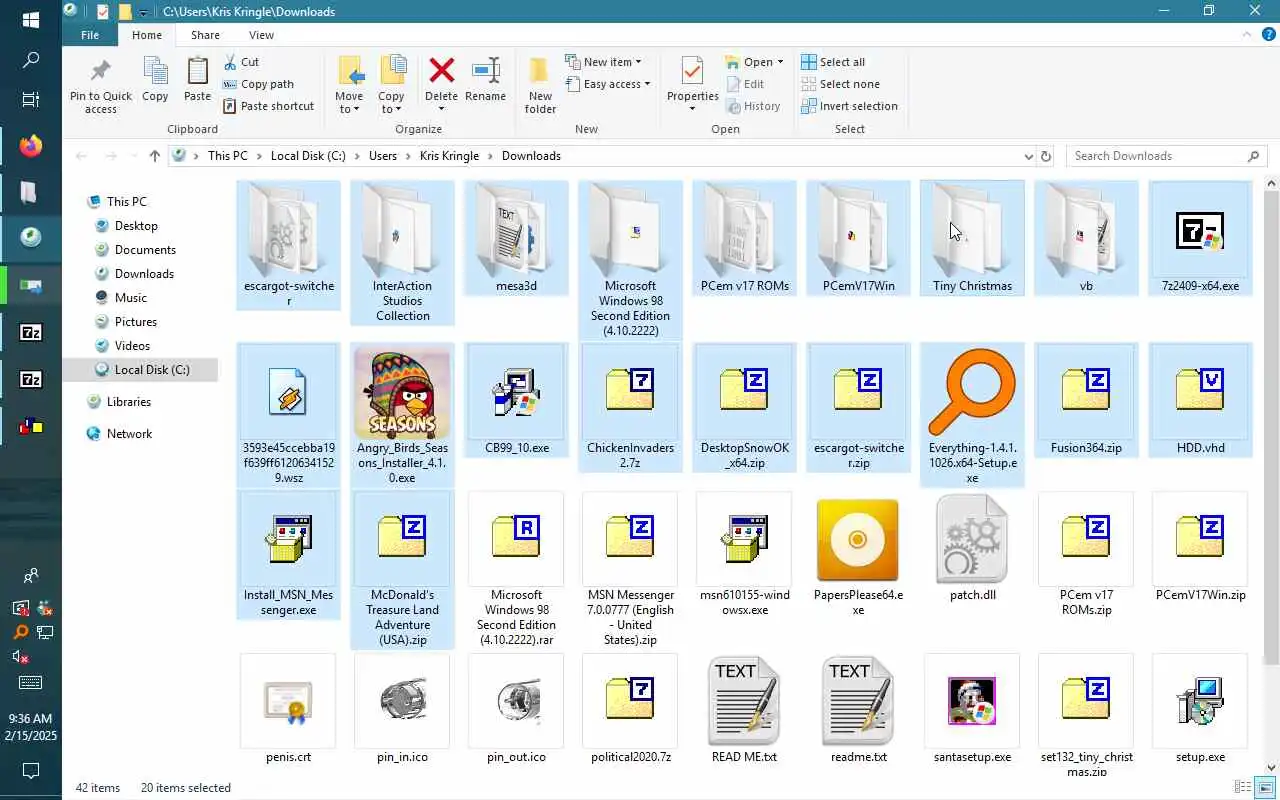Expand the Open dropdown in ribbon
This screenshot has height=800, width=1280.
tap(755, 62)
